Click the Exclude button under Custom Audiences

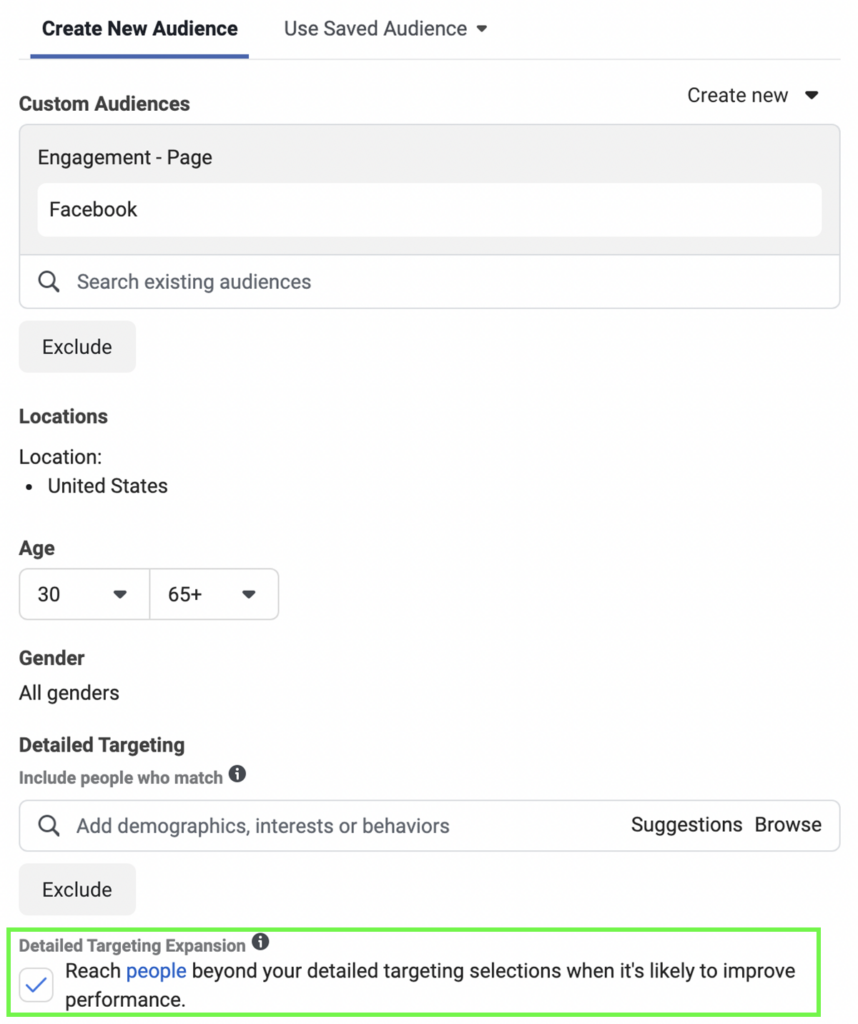click(x=77, y=346)
